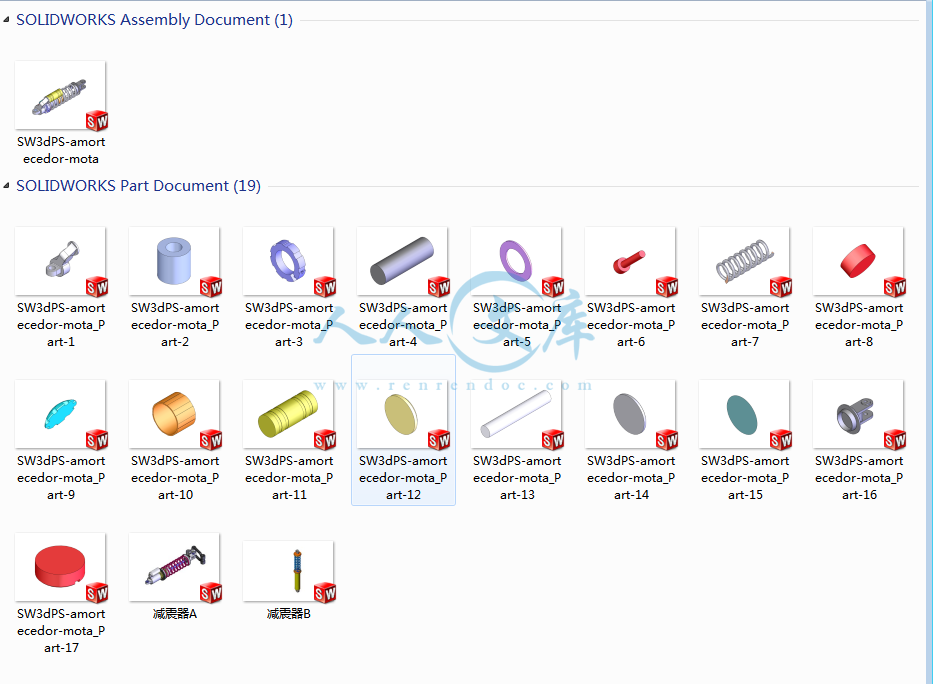Select the highlighted Part-12 tan disc file
This screenshot has width=933, height=684.
click(403, 430)
